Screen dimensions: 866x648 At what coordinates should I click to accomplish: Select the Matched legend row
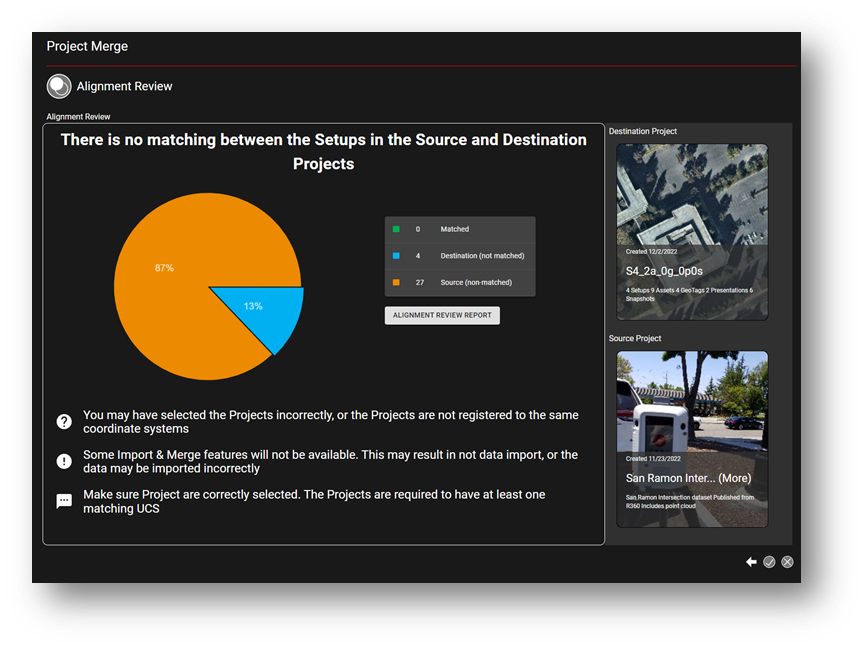tap(460, 229)
